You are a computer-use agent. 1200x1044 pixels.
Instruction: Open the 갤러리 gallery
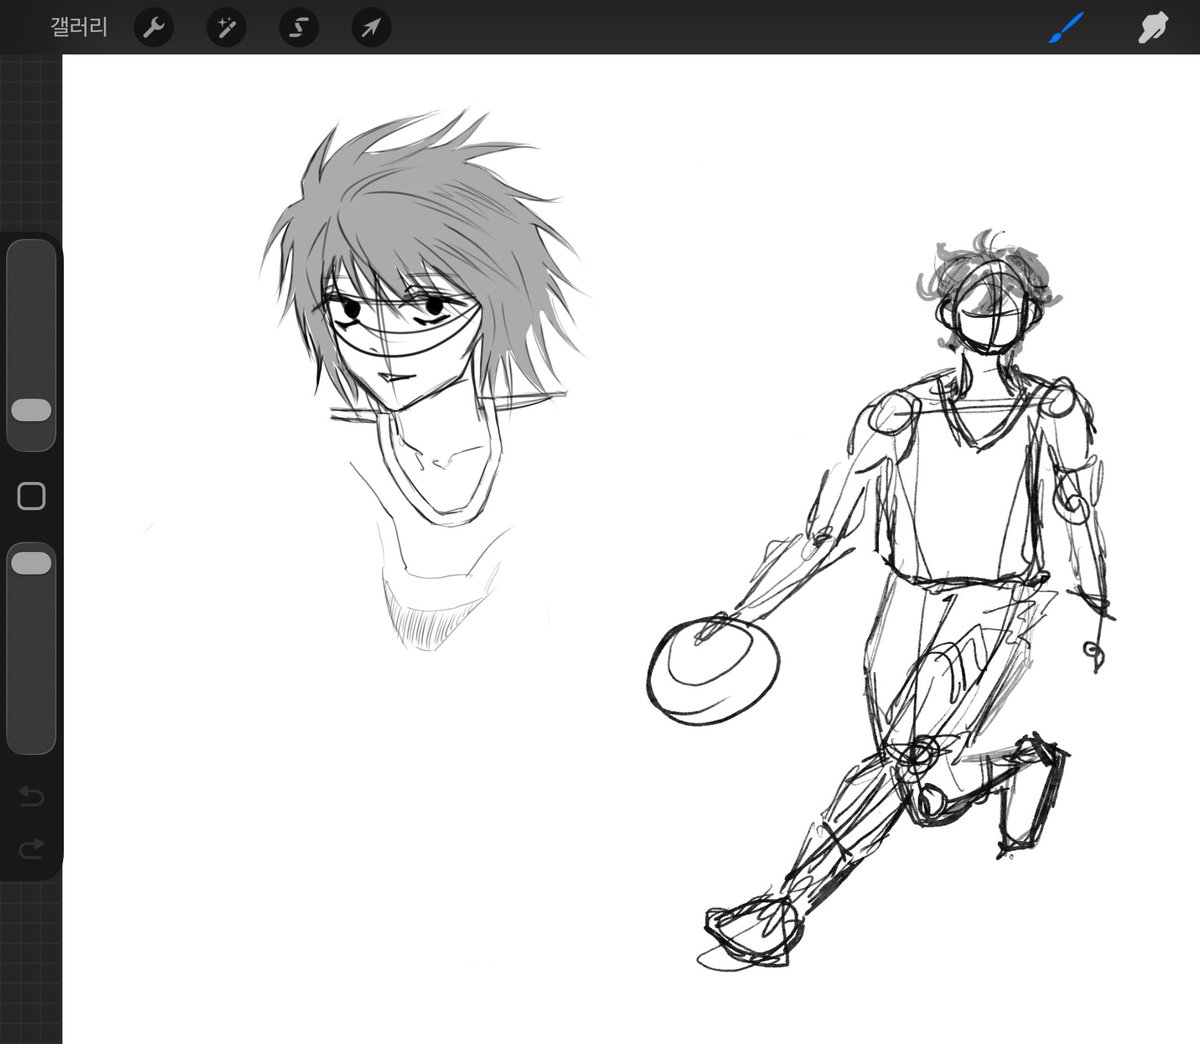(x=79, y=27)
